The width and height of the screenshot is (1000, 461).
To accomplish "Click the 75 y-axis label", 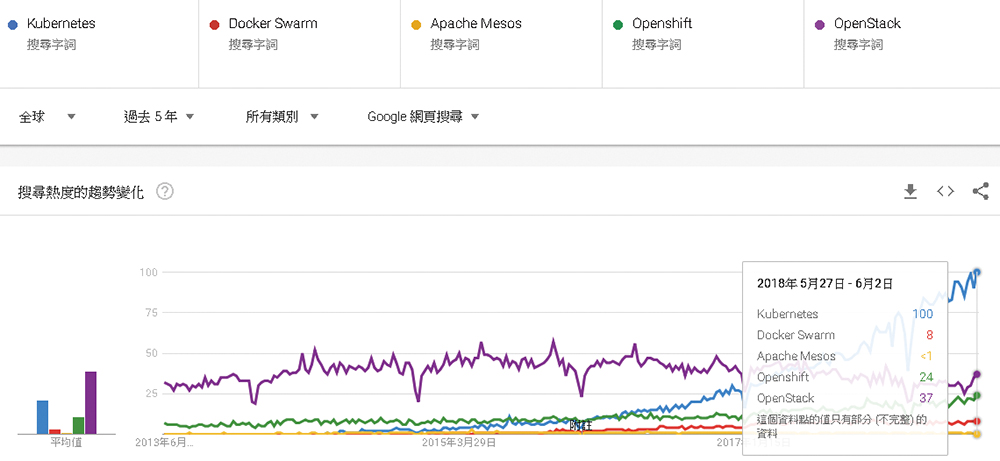I will (x=152, y=312).
